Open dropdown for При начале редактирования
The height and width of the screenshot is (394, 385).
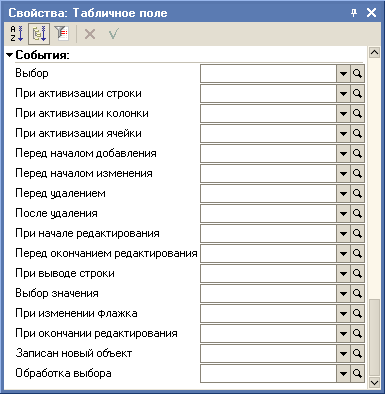click(343, 234)
